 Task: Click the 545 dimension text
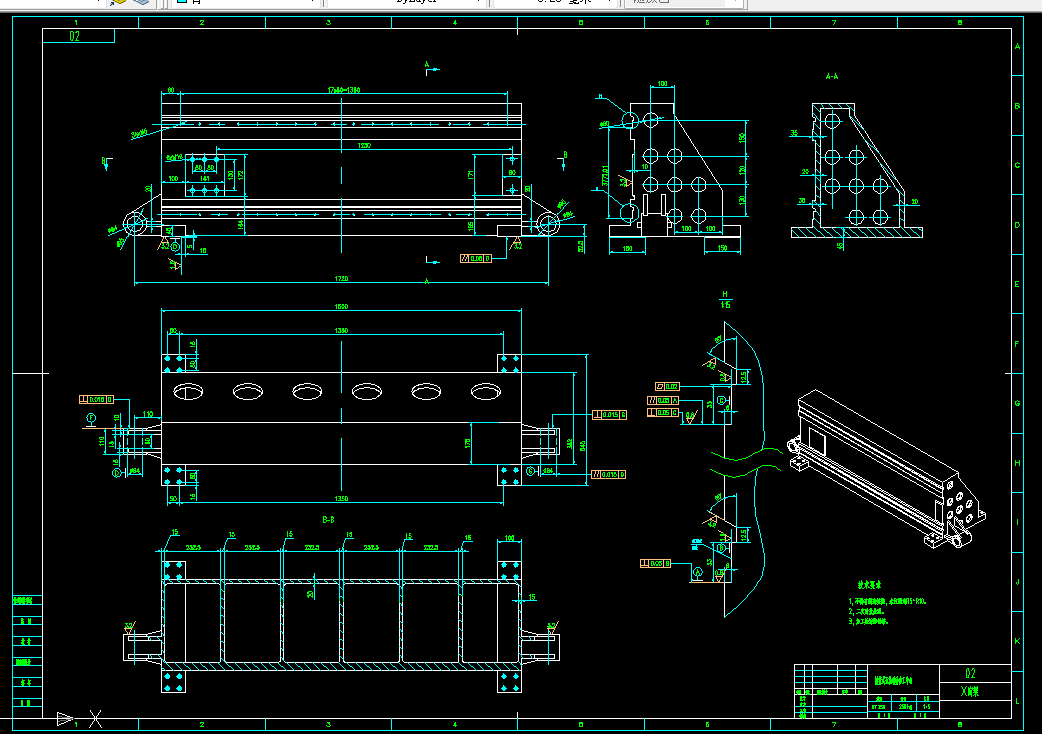(x=582, y=446)
